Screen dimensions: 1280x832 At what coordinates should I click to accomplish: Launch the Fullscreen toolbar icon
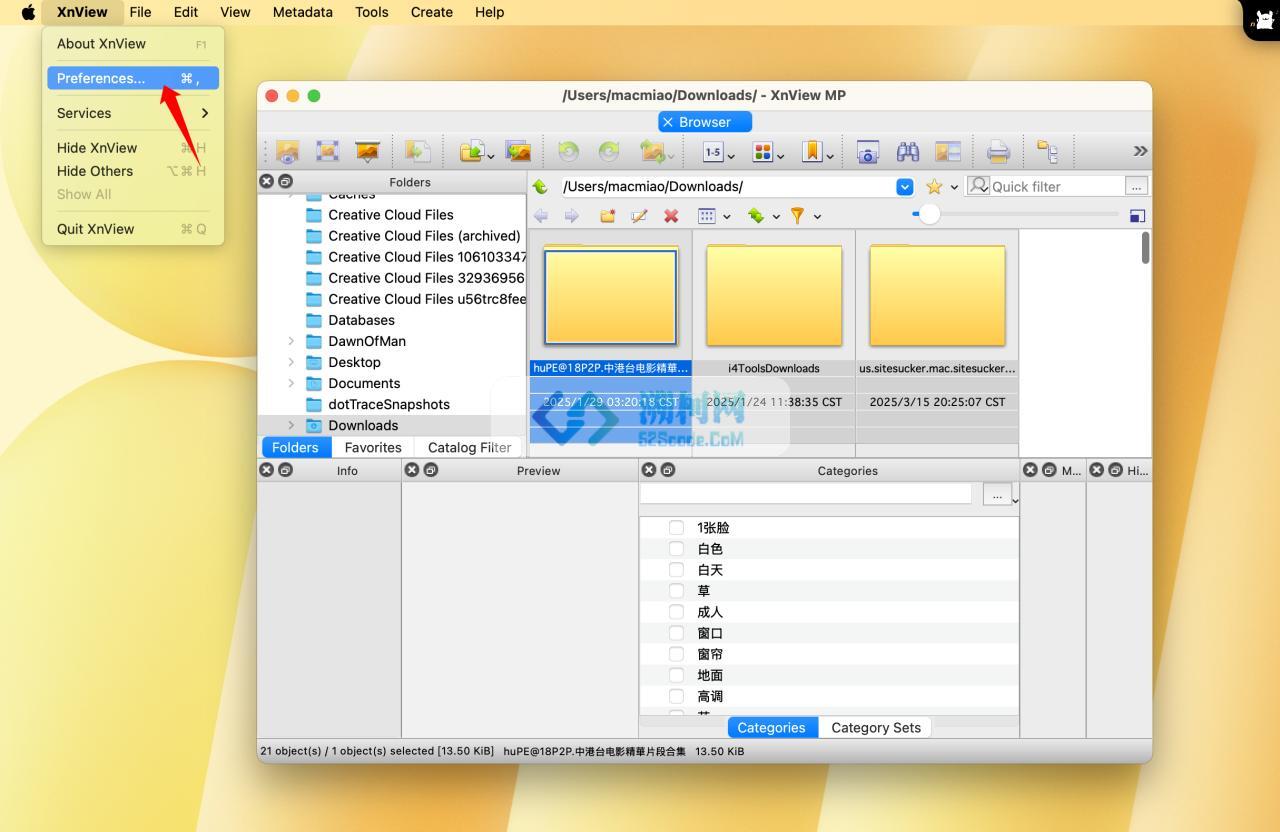(327, 151)
